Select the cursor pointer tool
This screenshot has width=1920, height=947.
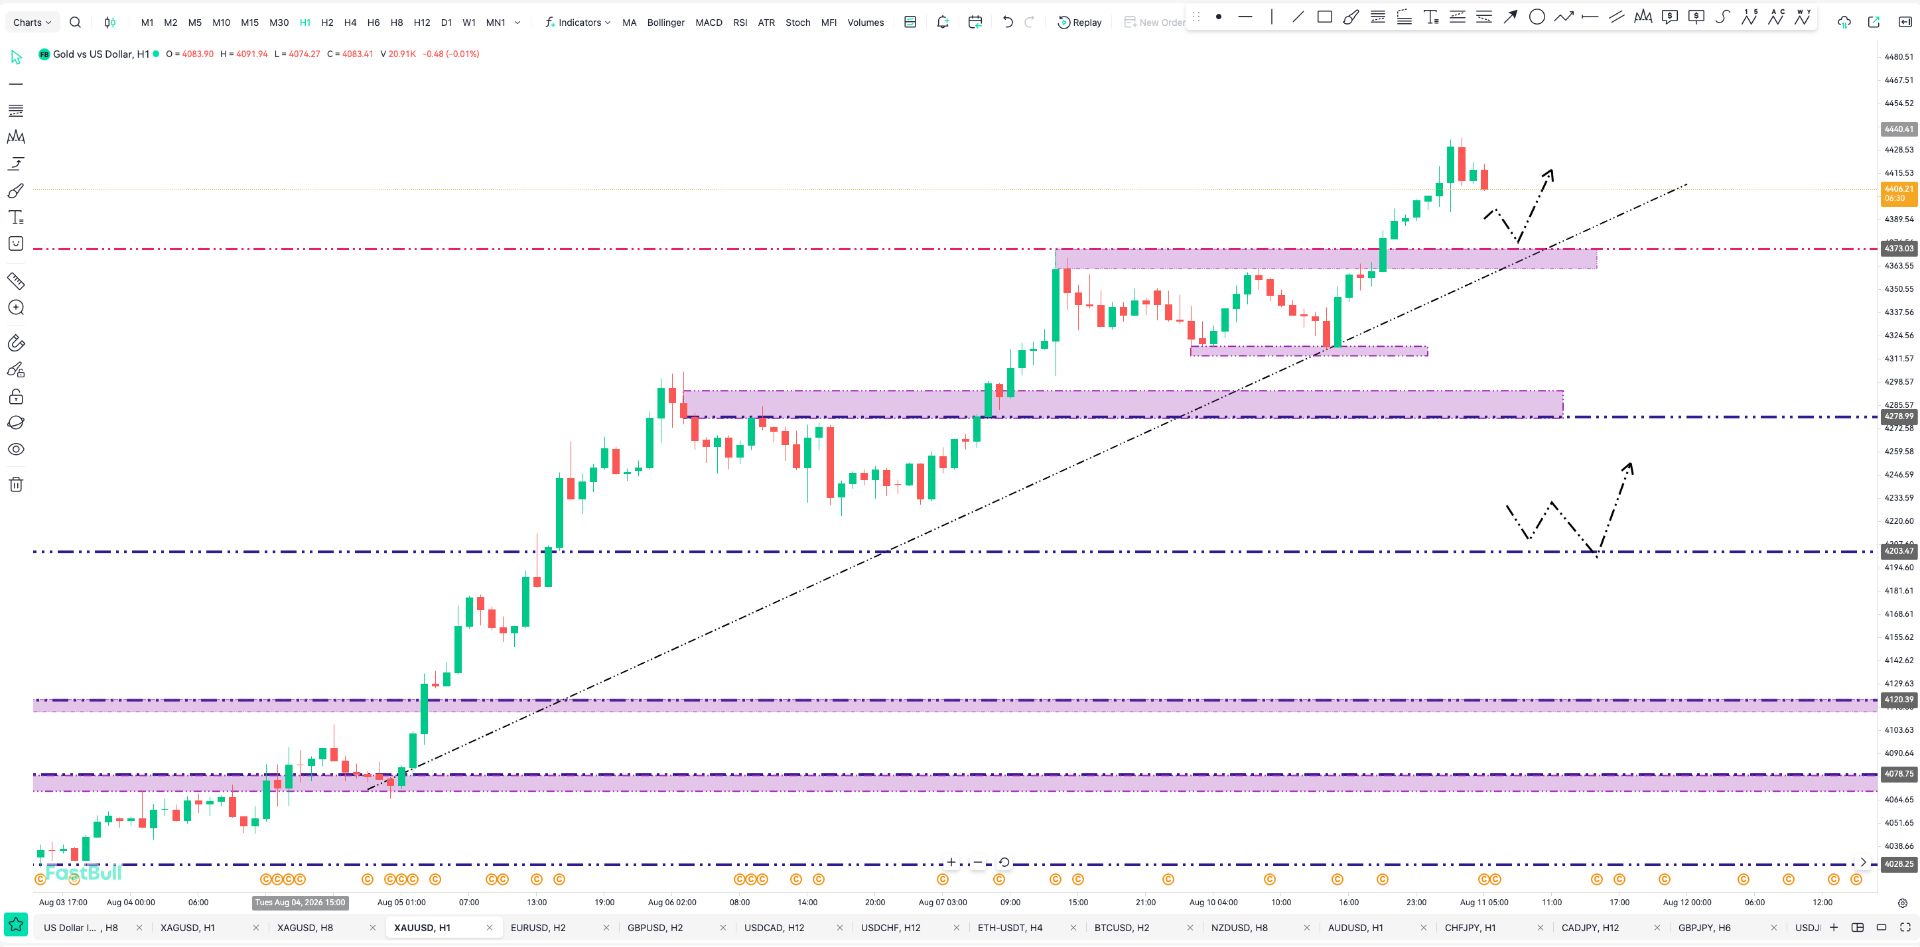click(x=16, y=57)
